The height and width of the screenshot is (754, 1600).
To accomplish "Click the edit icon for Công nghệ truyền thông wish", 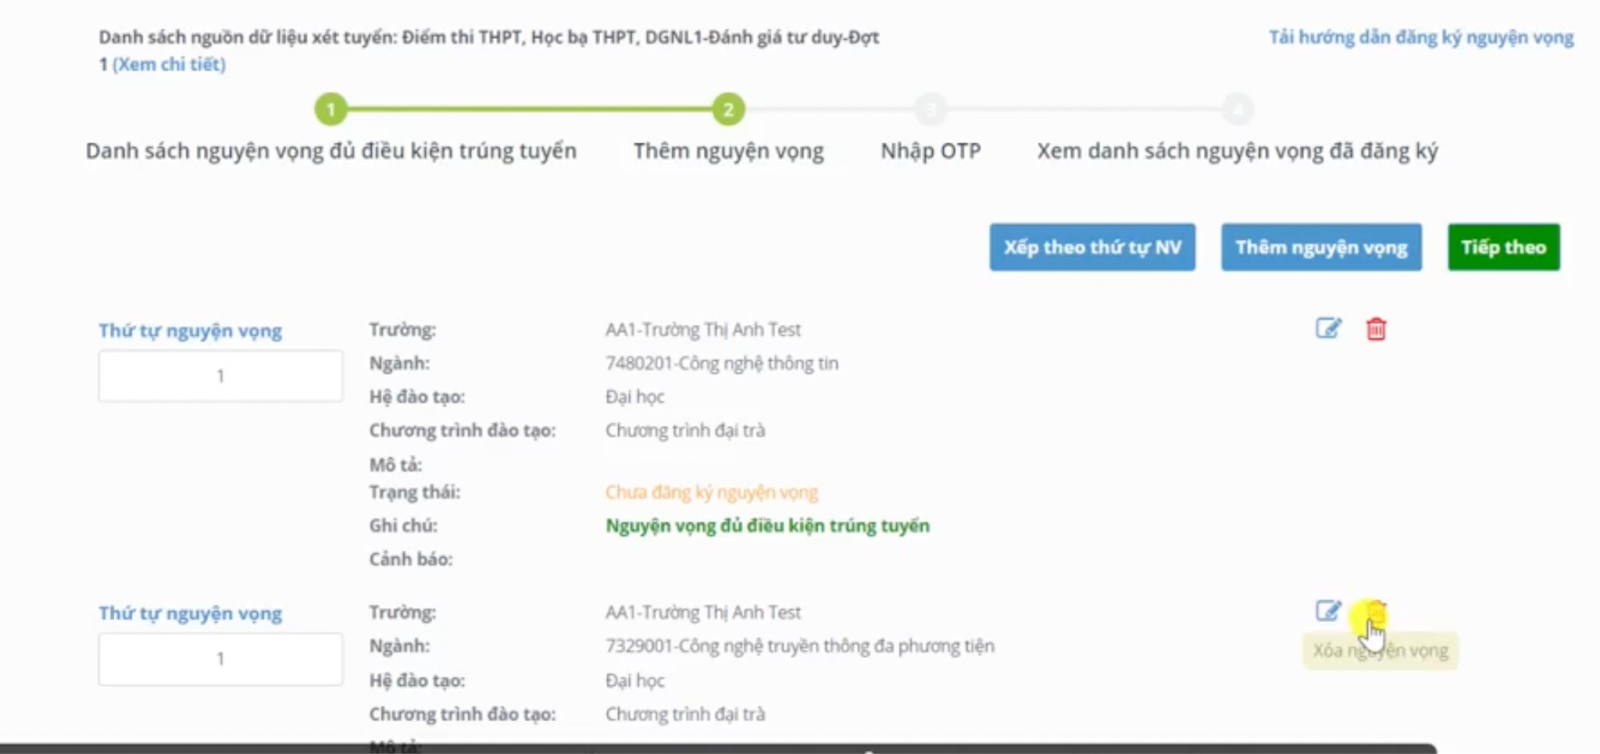I will click(1327, 611).
